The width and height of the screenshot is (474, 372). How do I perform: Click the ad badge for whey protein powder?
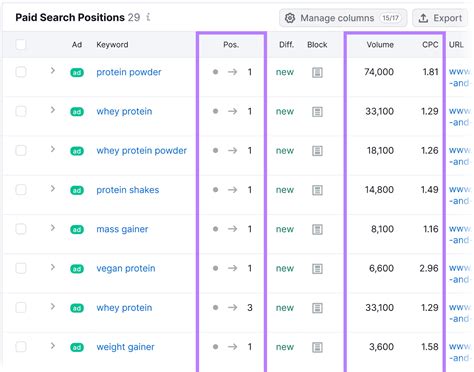click(77, 151)
